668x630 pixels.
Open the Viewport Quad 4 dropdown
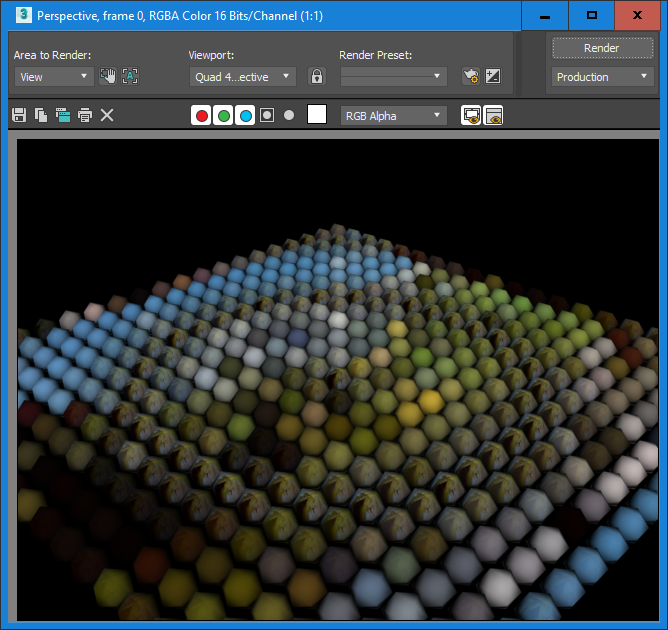coord(242,77)
